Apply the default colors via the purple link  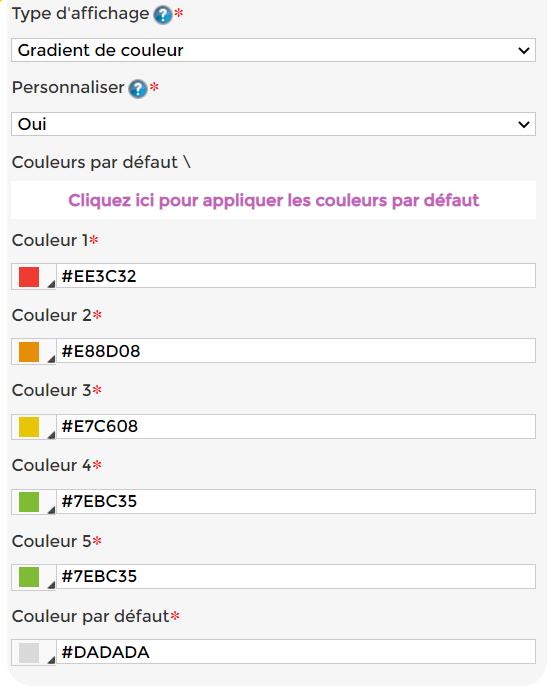click(273, 200)
